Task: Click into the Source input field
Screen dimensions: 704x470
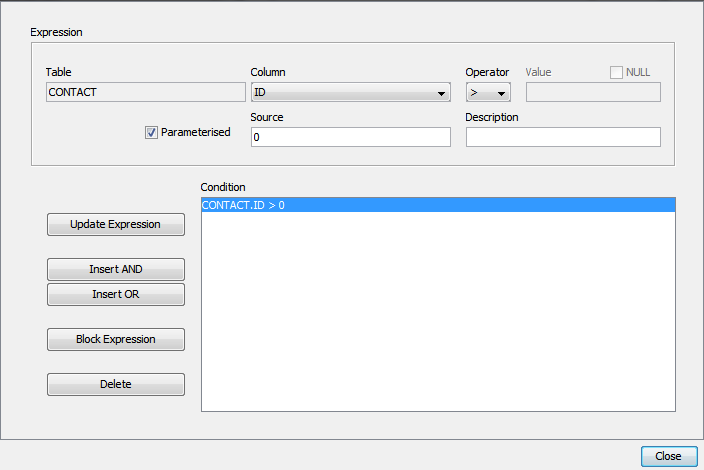Action: [x=350, y=137]
